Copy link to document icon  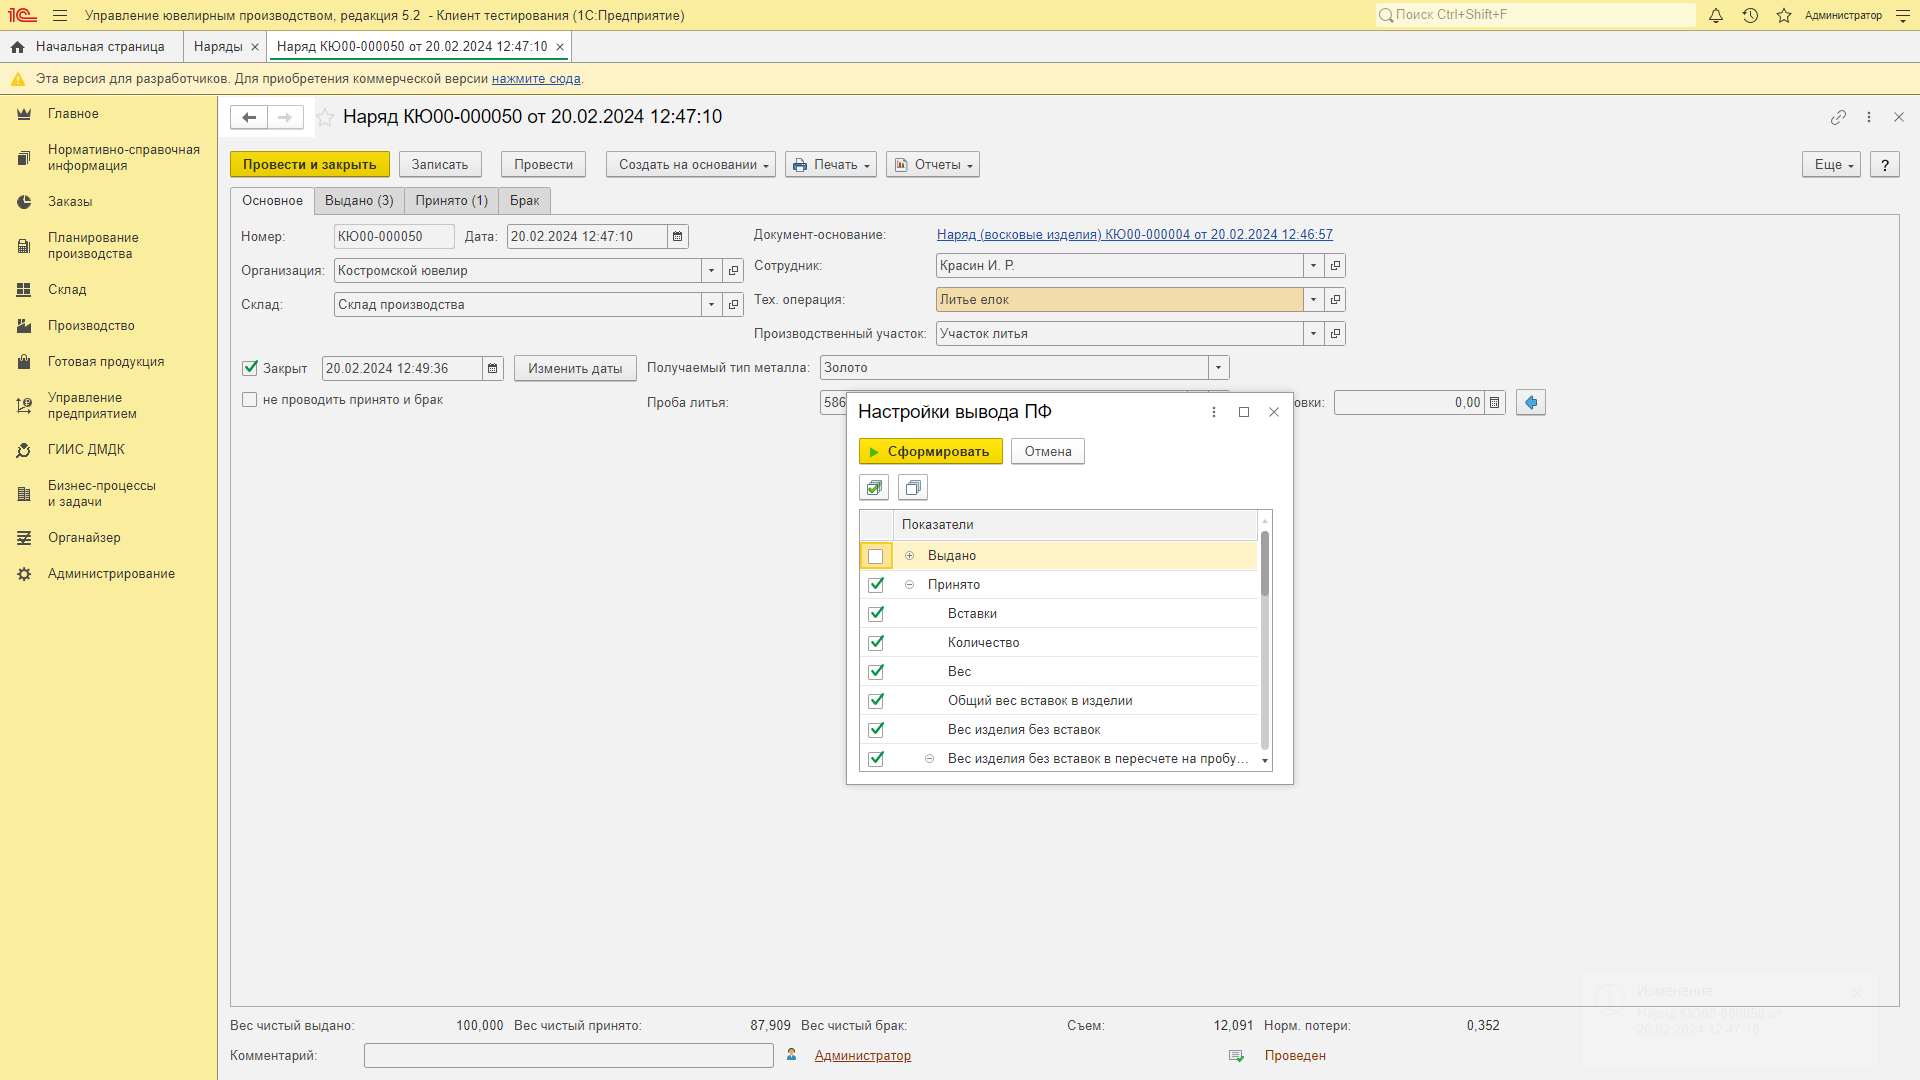pos(1838,118)
